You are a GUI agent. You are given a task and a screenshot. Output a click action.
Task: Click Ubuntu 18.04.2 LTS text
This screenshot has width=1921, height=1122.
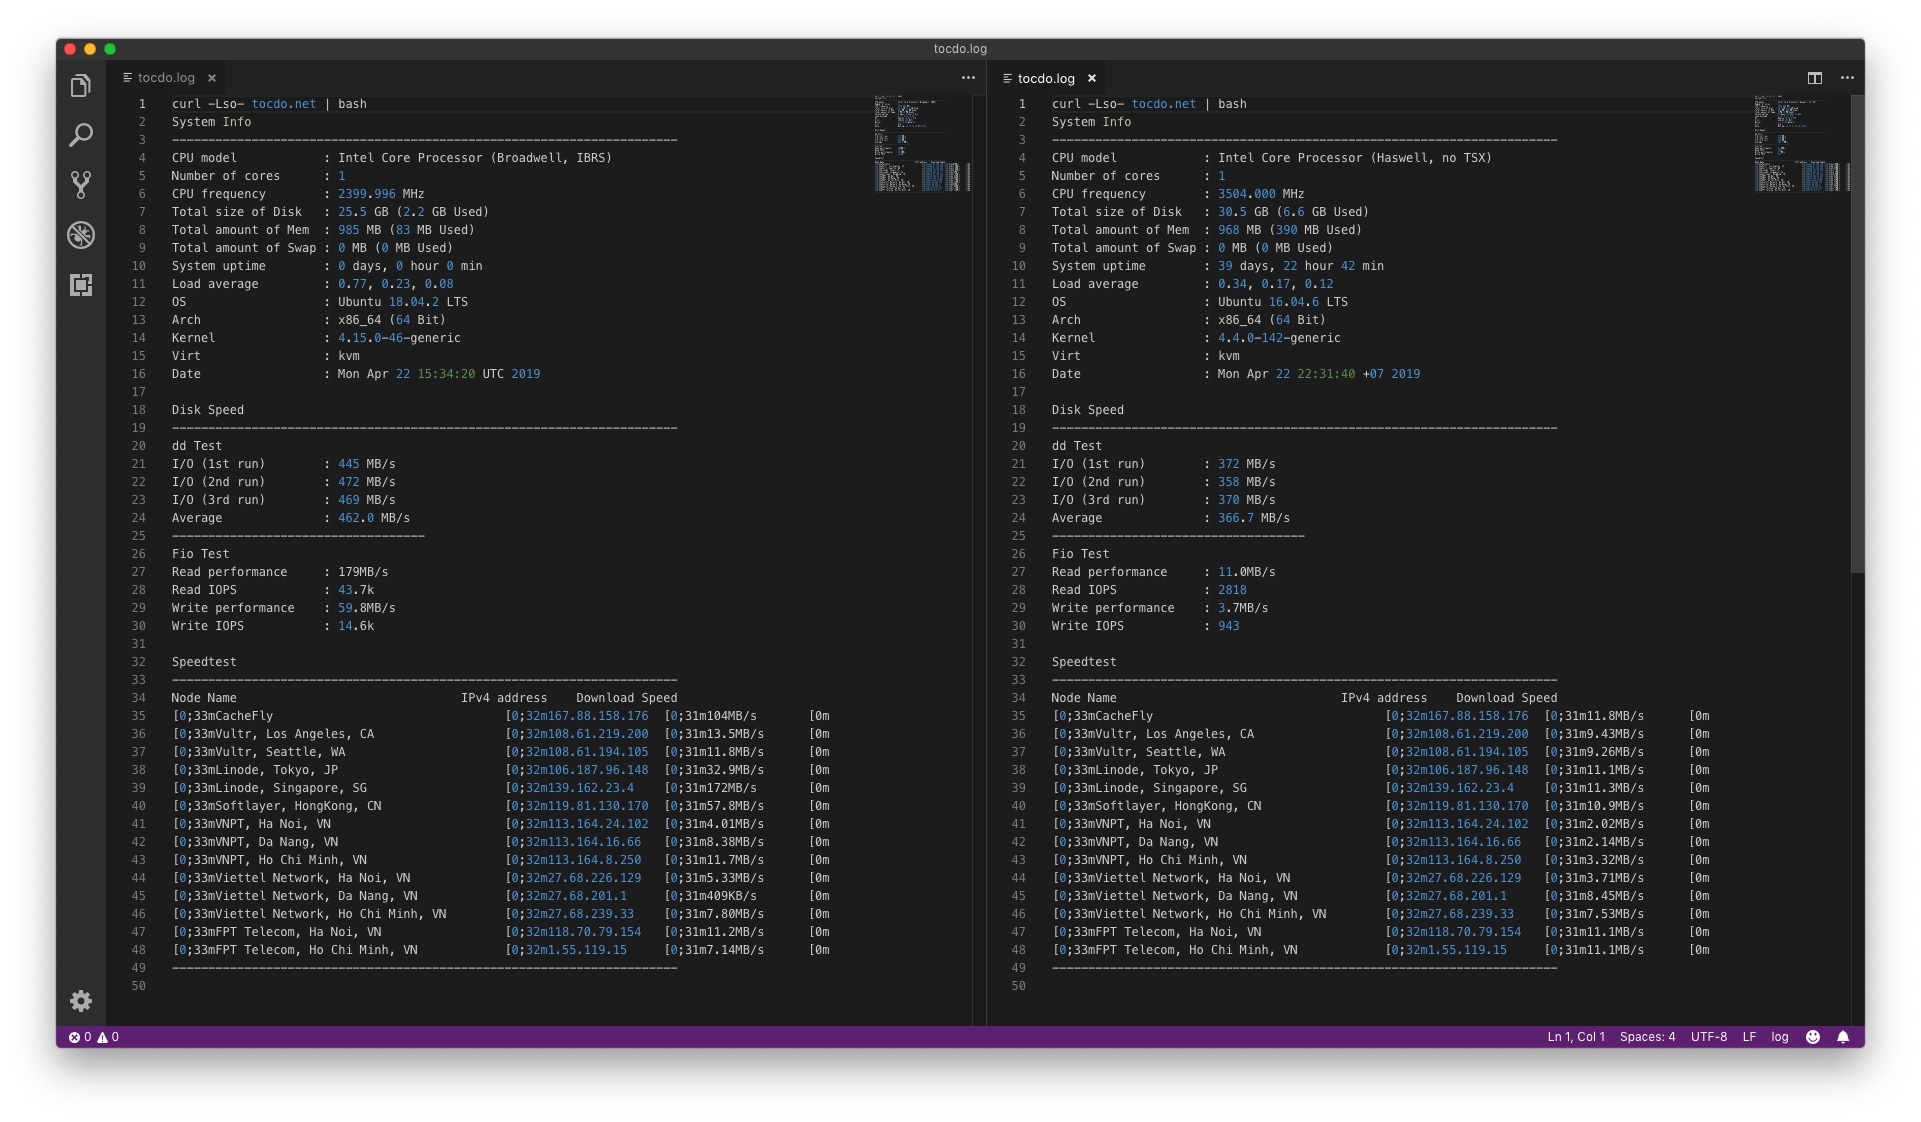pyautogui.click(x=403, y=302)
